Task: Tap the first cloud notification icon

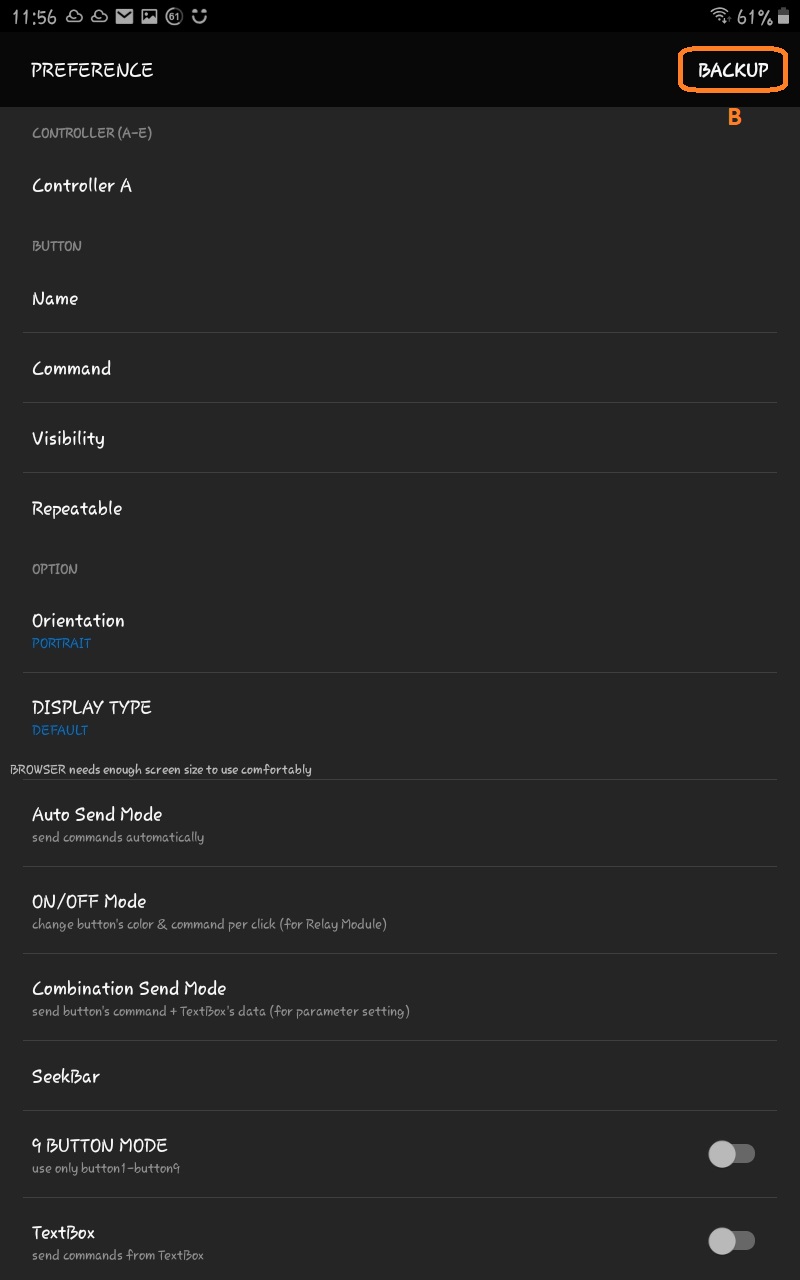Action: 74,17
